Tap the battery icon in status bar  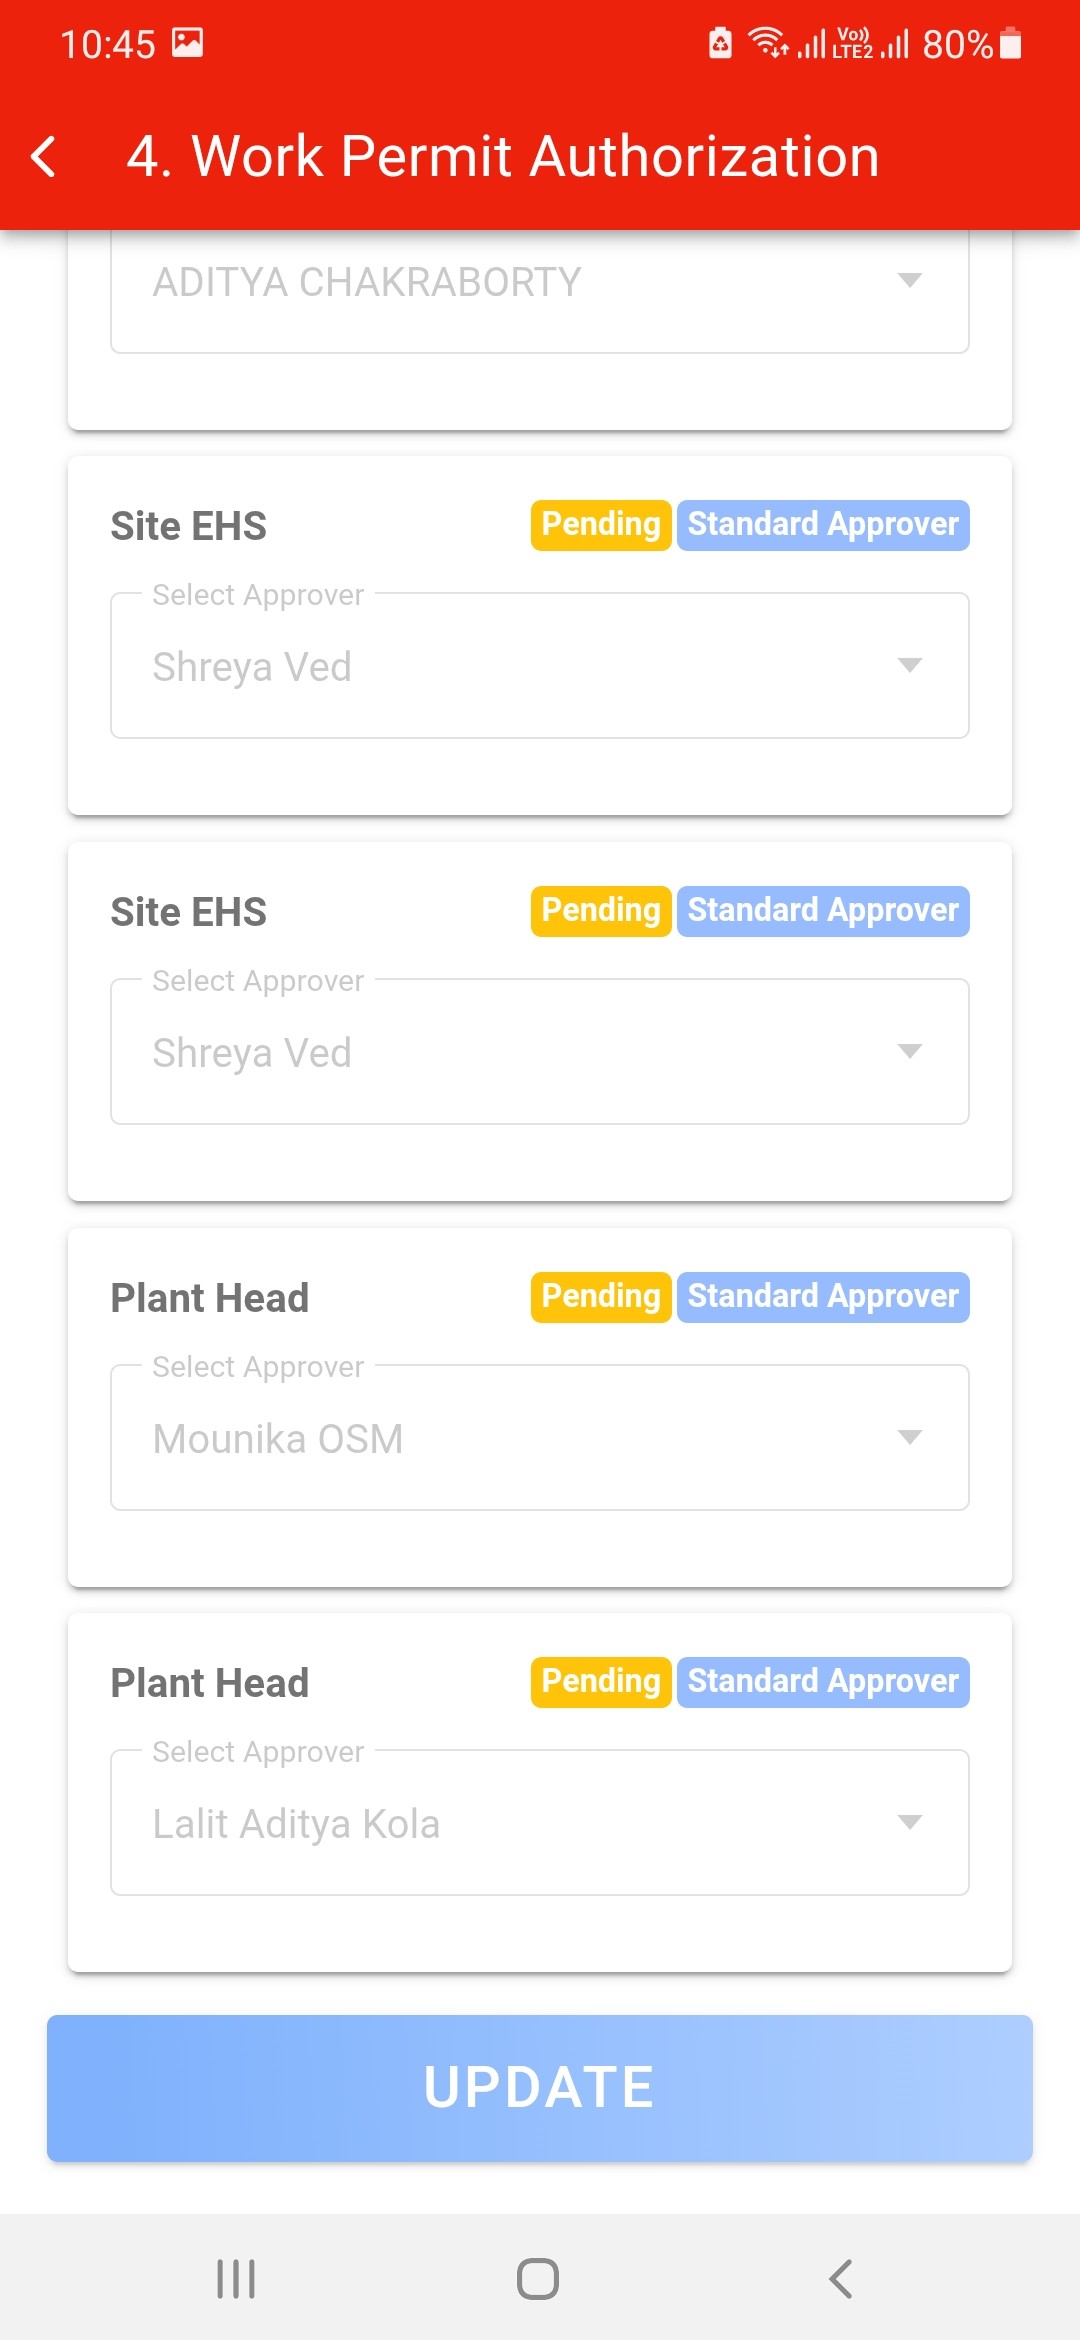tap(1011, 44)
